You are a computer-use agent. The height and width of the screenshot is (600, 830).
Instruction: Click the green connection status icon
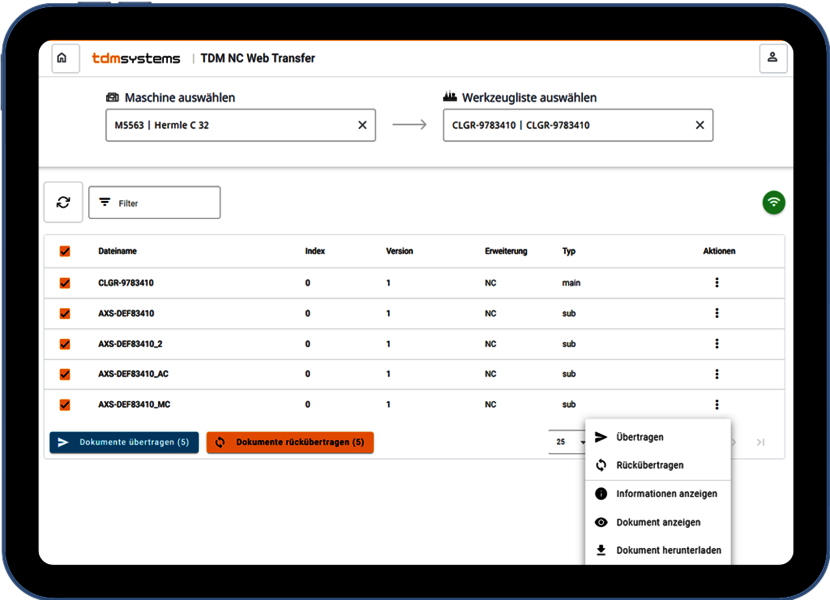773,202
